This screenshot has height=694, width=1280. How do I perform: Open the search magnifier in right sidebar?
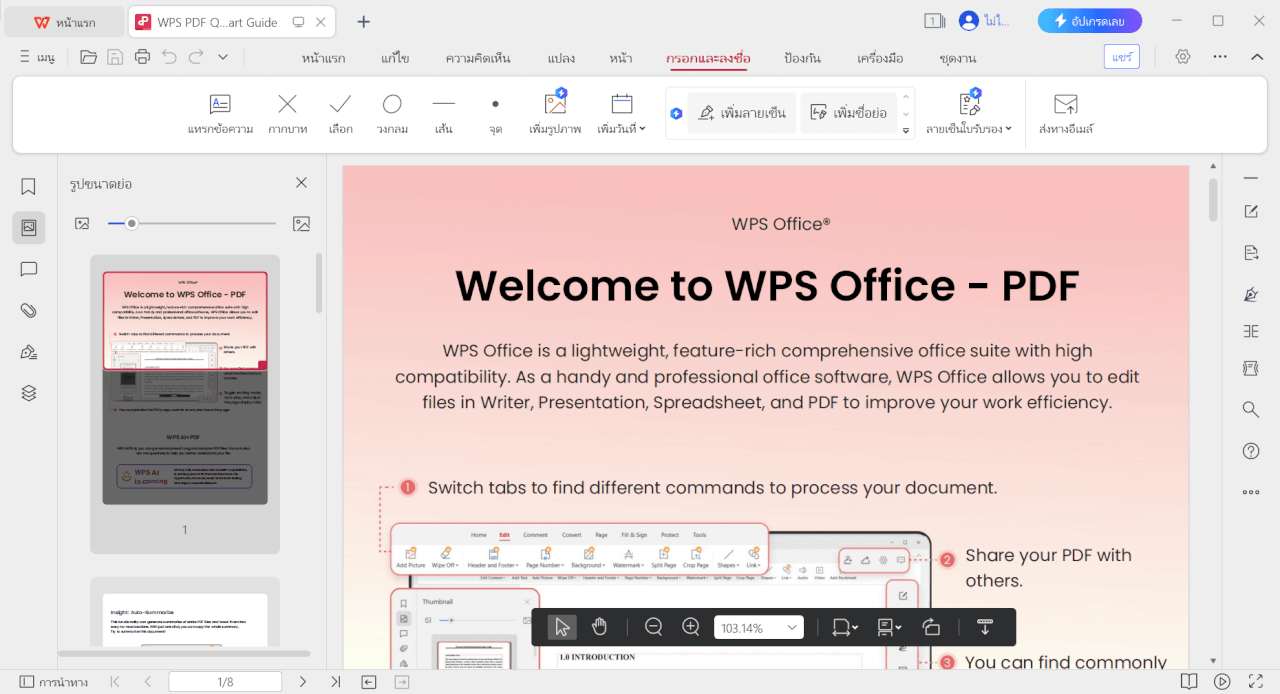point(1251,409)
